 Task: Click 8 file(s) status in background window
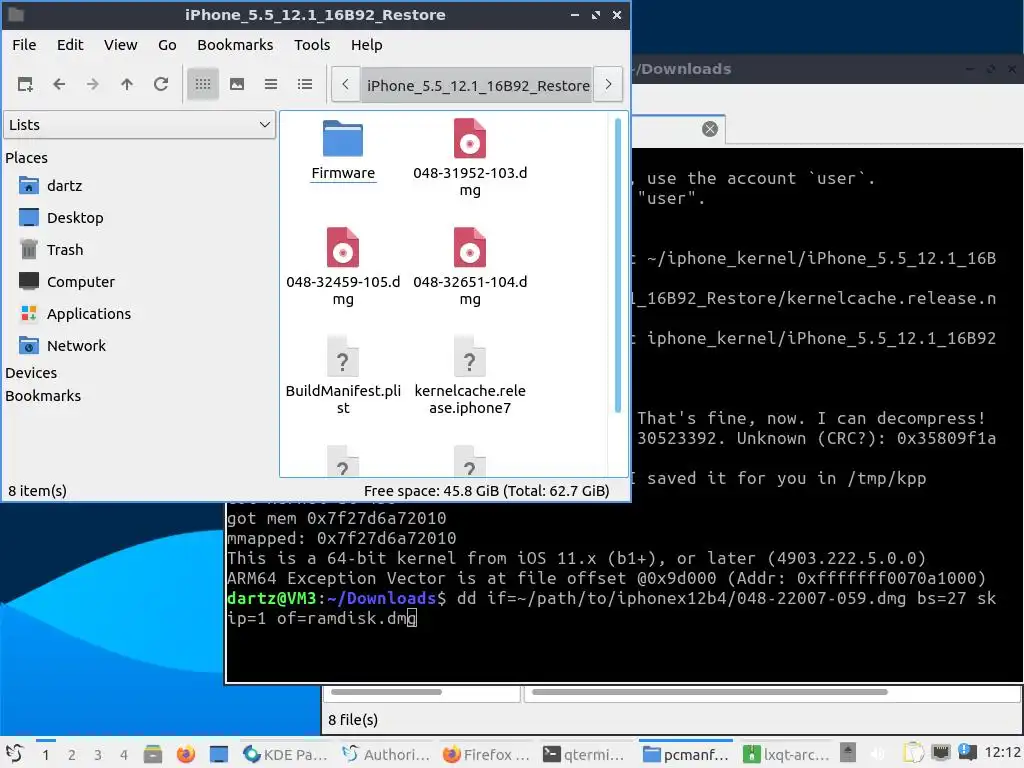tap(353, 720)
